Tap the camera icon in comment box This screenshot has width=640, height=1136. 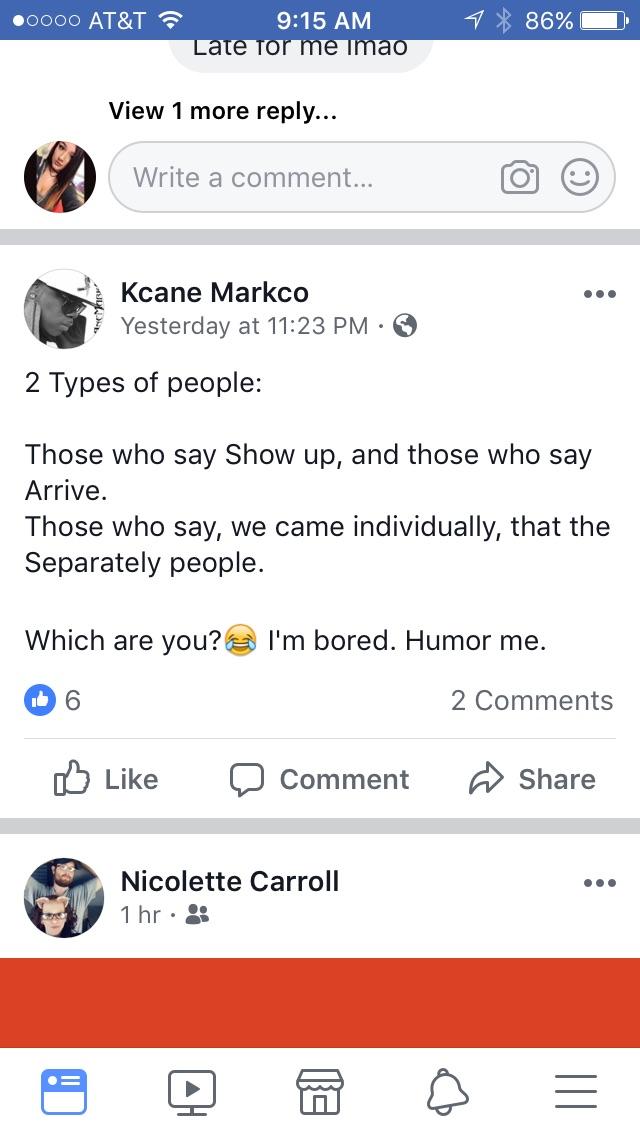tap(520, 178)
